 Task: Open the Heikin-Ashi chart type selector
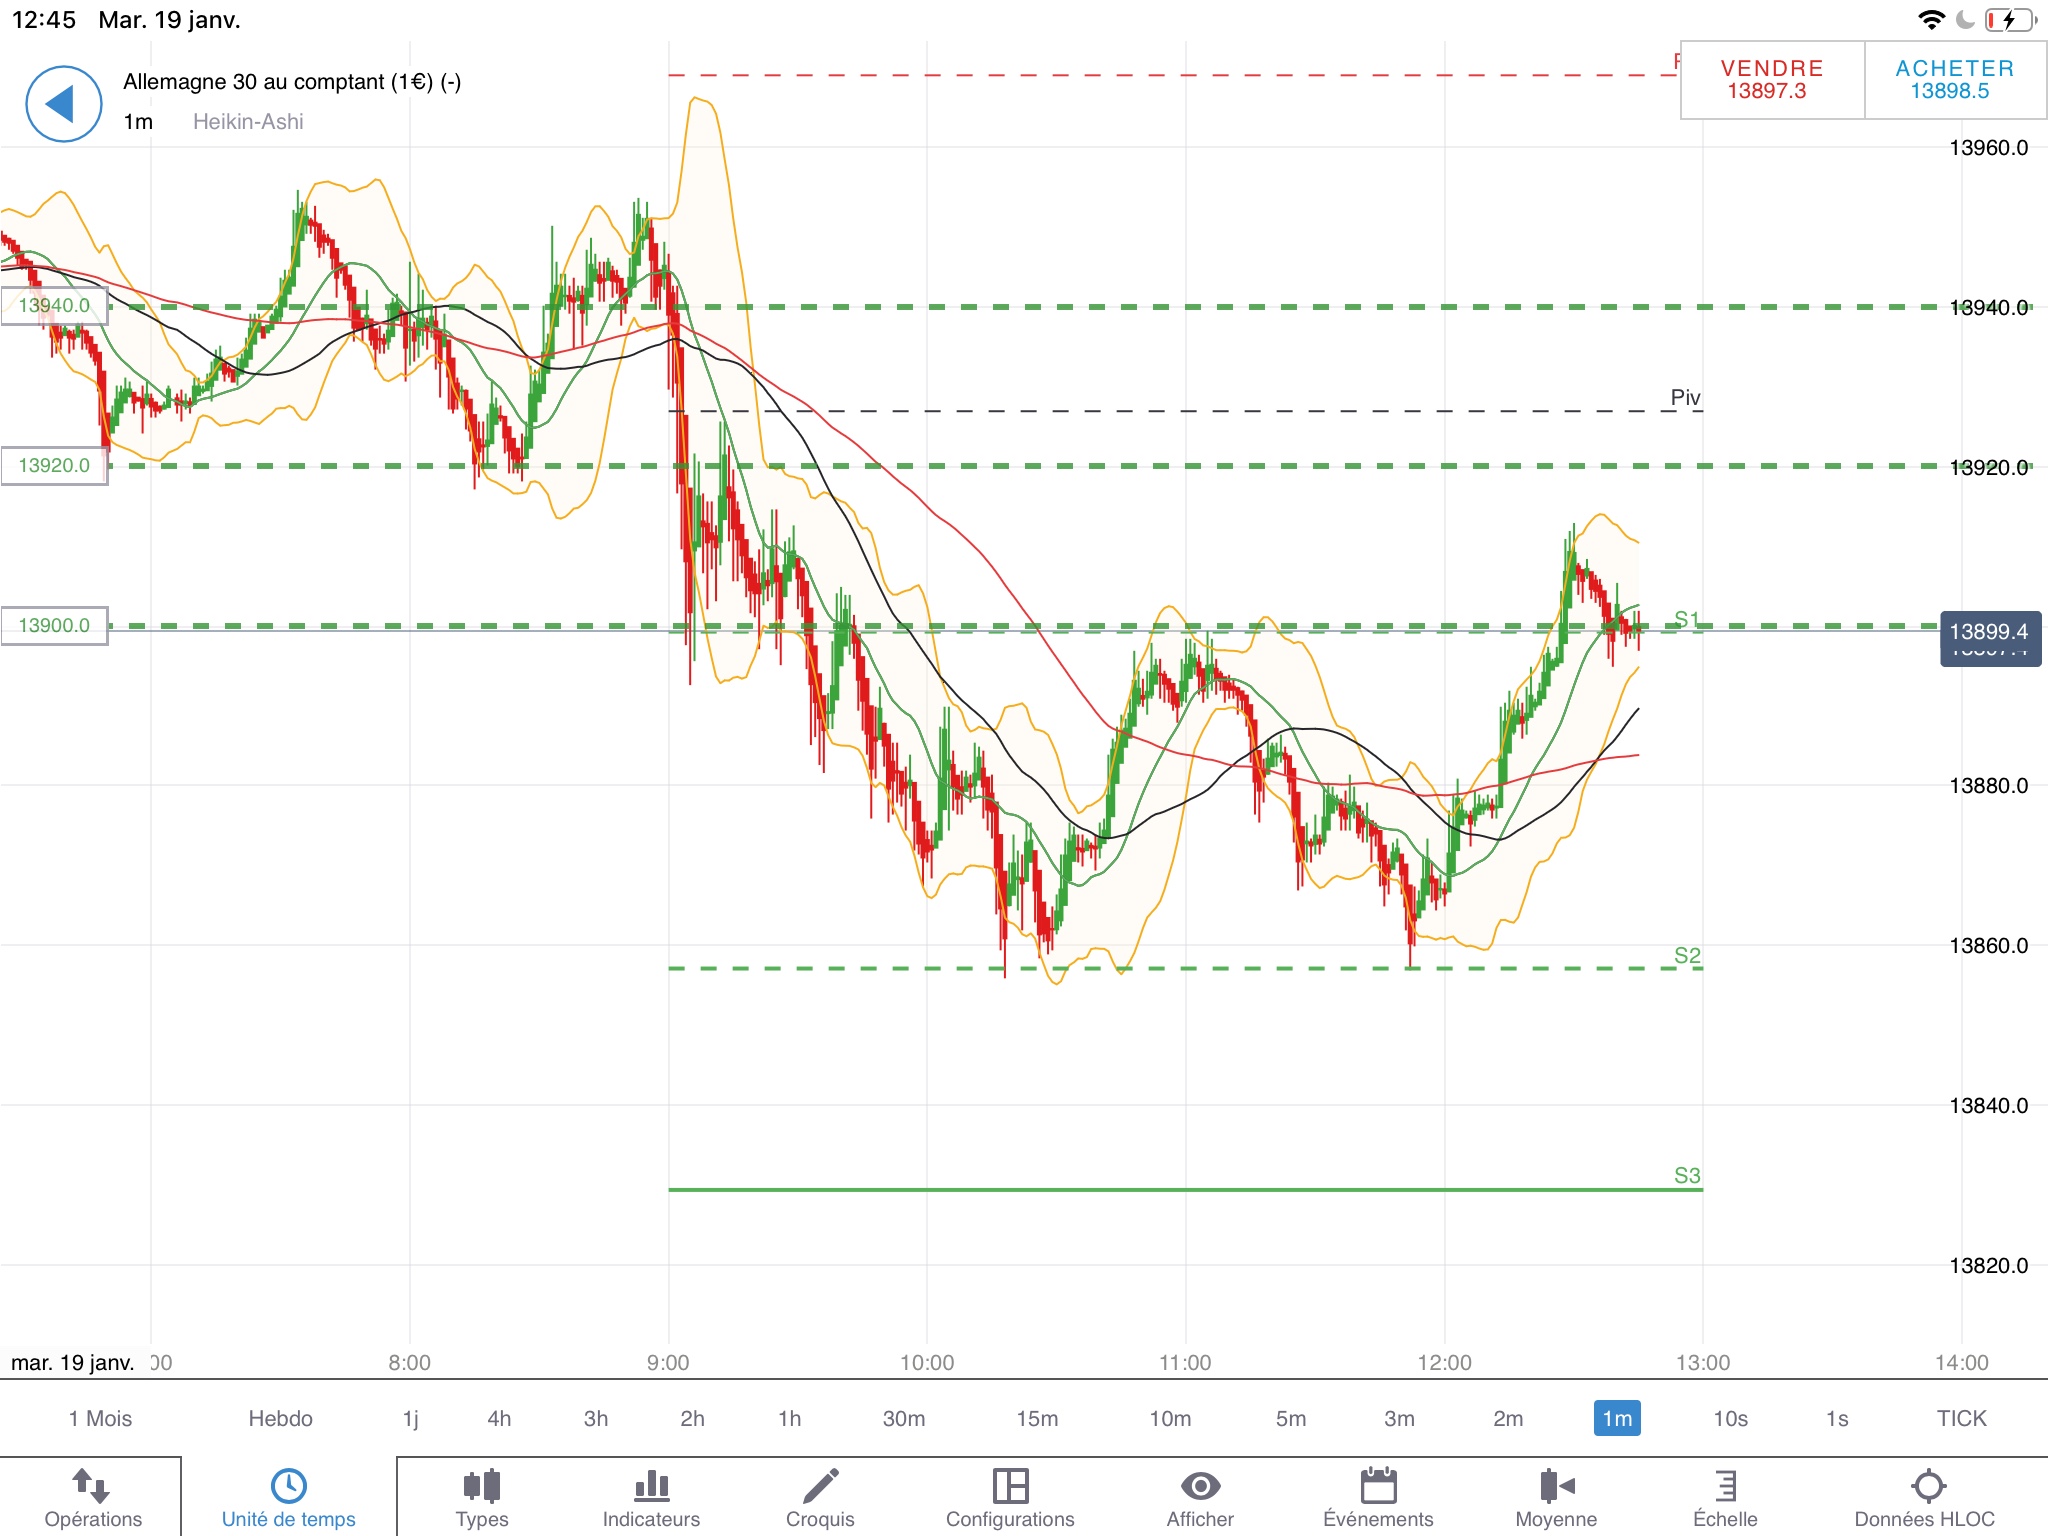point(248,122)
